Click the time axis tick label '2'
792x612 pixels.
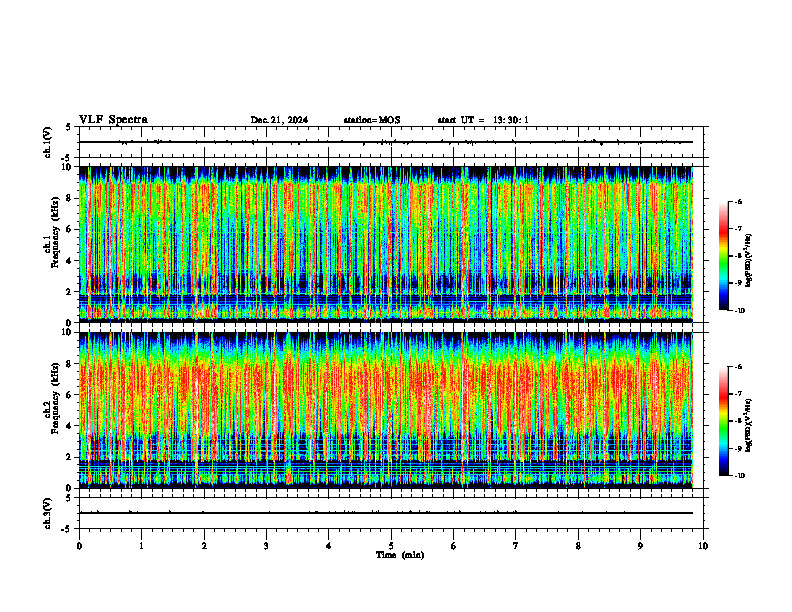[x=204, y=546]
